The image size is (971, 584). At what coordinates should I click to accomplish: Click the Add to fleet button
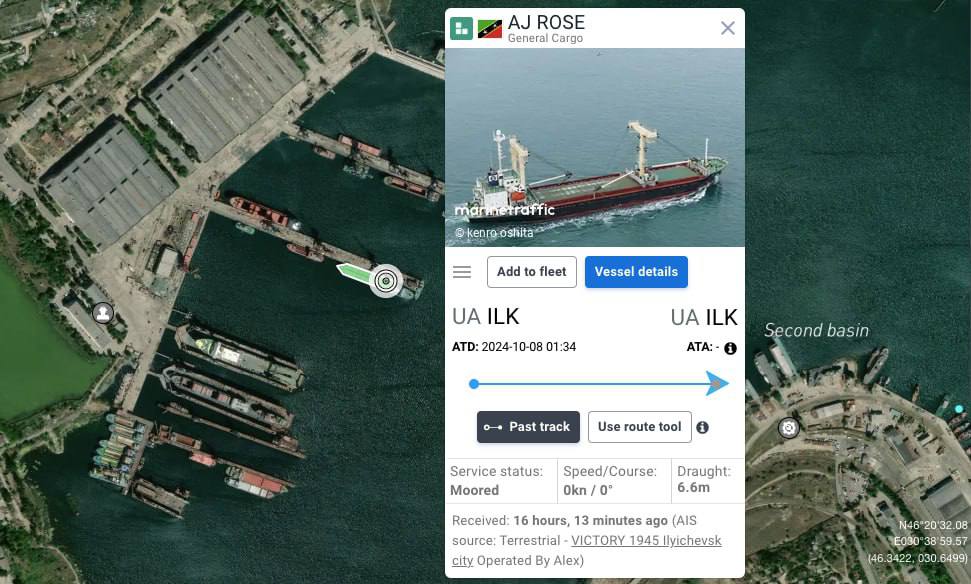point(531,272)
